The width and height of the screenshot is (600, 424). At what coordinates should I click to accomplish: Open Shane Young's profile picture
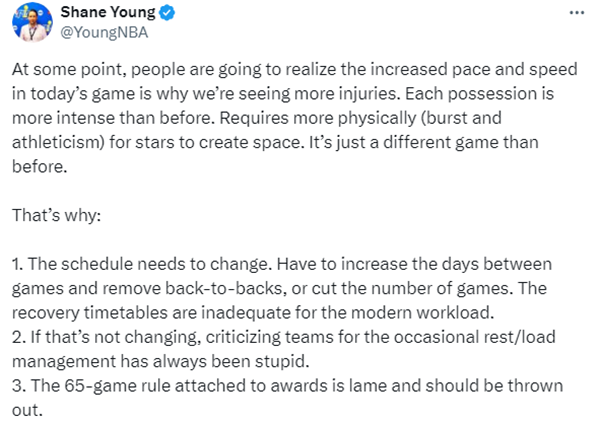[x=34, y=23]
